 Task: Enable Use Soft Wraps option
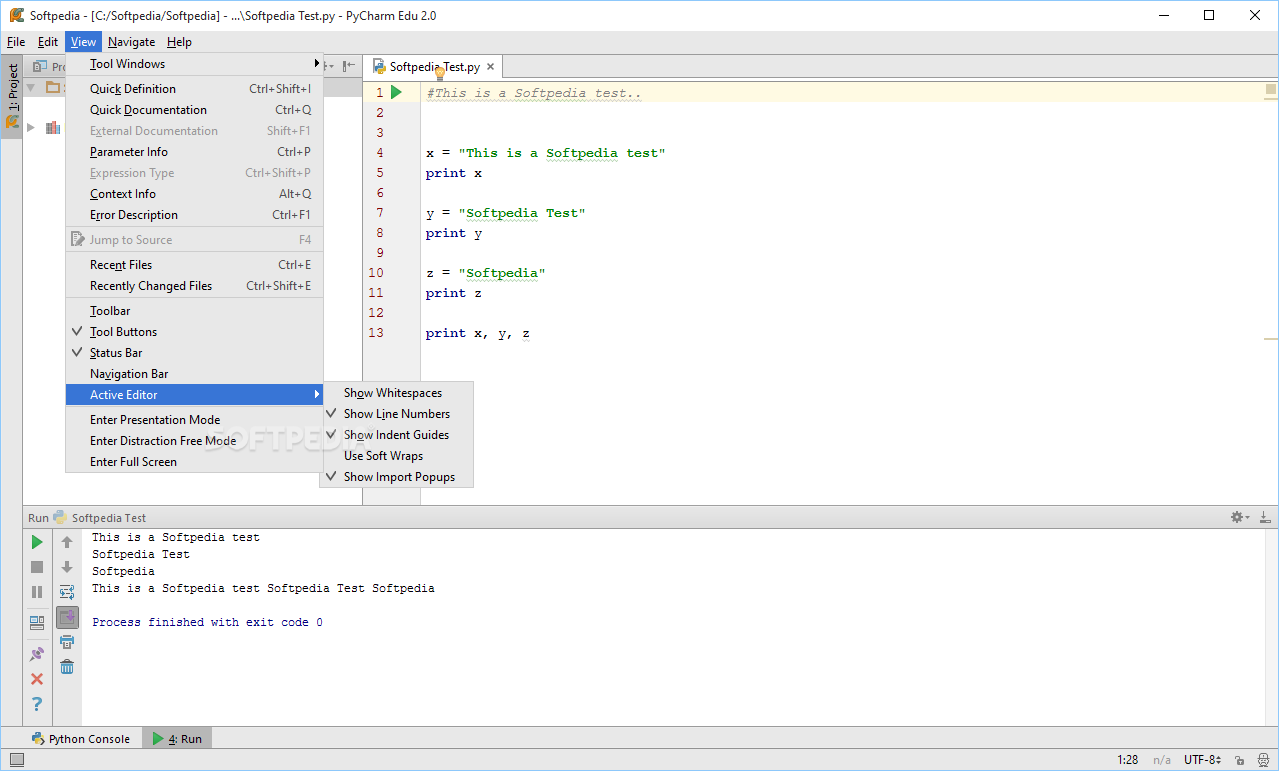coord(396,456)
